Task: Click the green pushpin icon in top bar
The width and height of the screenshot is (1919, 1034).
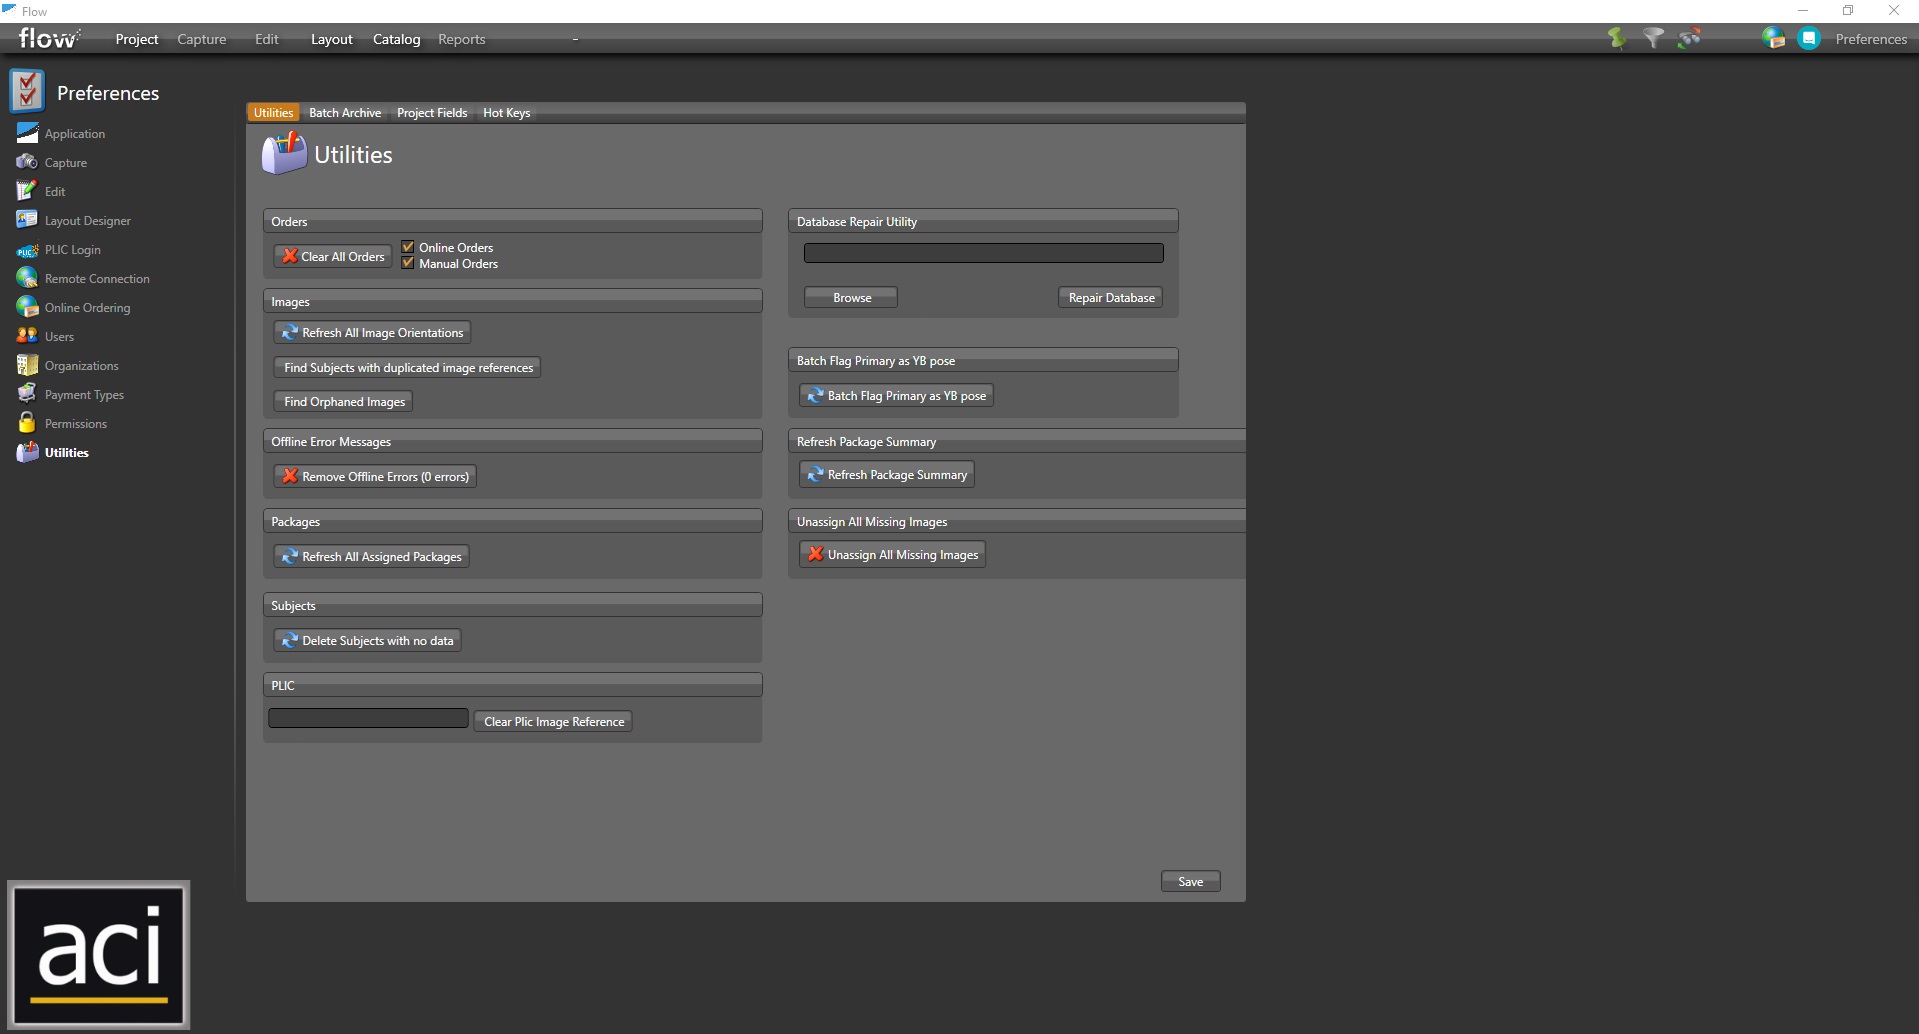Action: pos(1616,38)
